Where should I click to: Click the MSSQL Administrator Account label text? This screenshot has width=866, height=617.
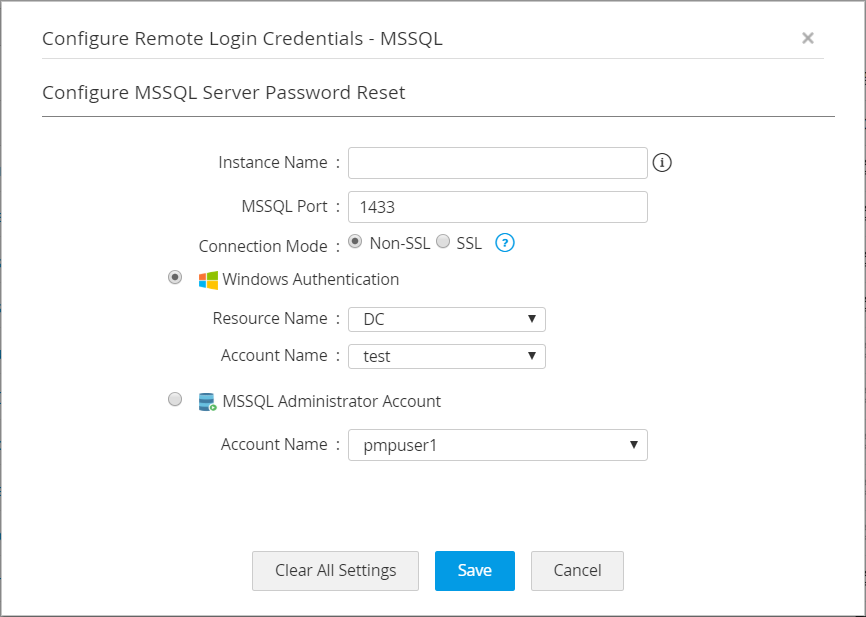click(332, 402)
